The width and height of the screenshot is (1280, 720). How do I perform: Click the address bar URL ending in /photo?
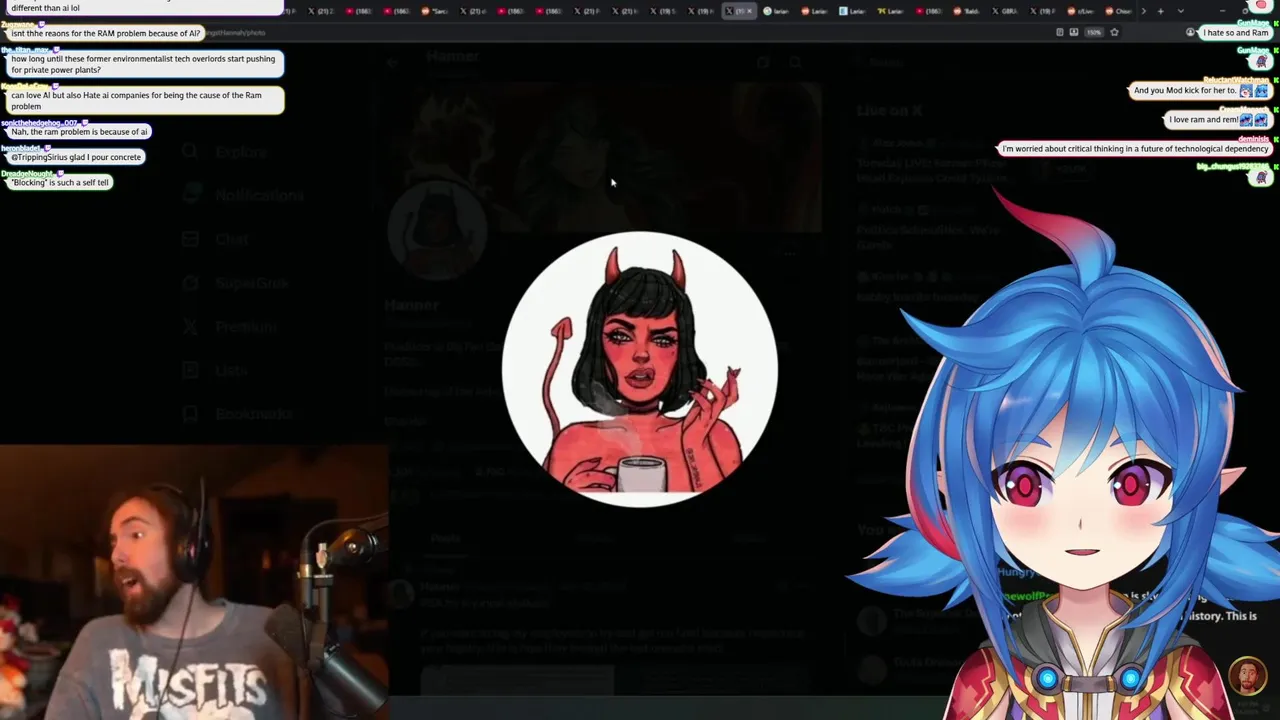[236, 32]
